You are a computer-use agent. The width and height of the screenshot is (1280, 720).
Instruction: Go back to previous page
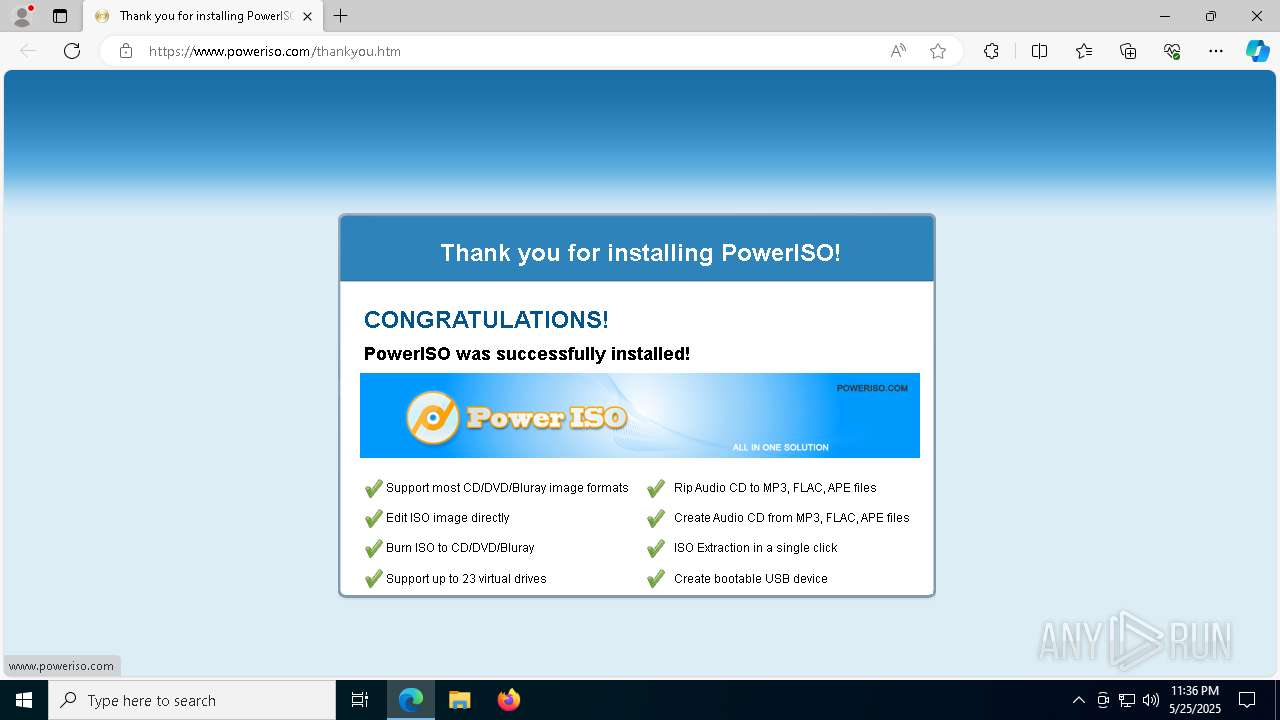click(x=28, y=51)
